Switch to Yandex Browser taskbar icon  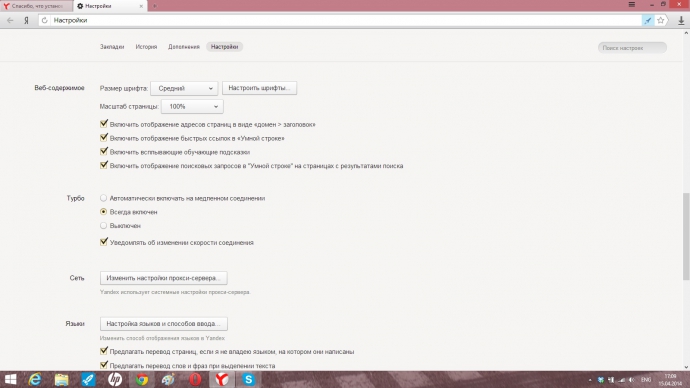[x=222, y=379]
